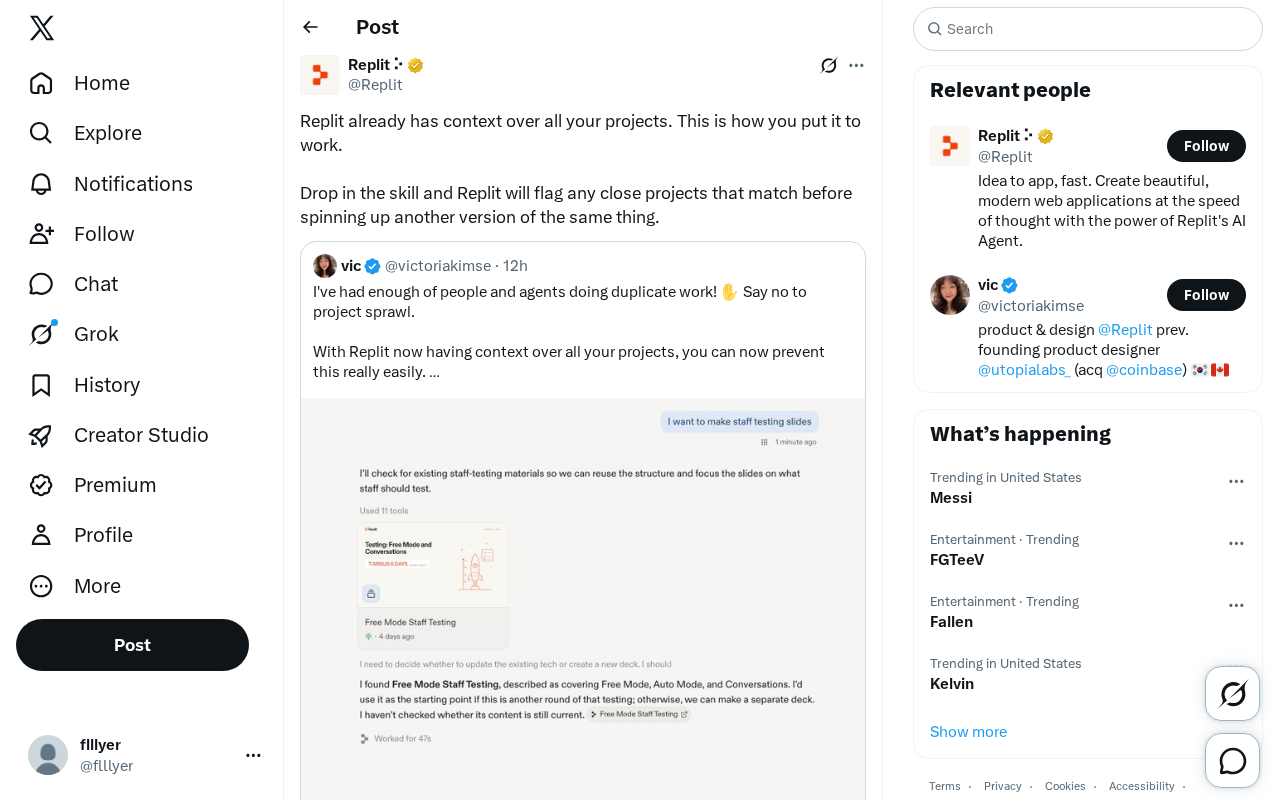Click the Search input field
Viewport: 1280px width, 800px height.
tap(1088, 29)
